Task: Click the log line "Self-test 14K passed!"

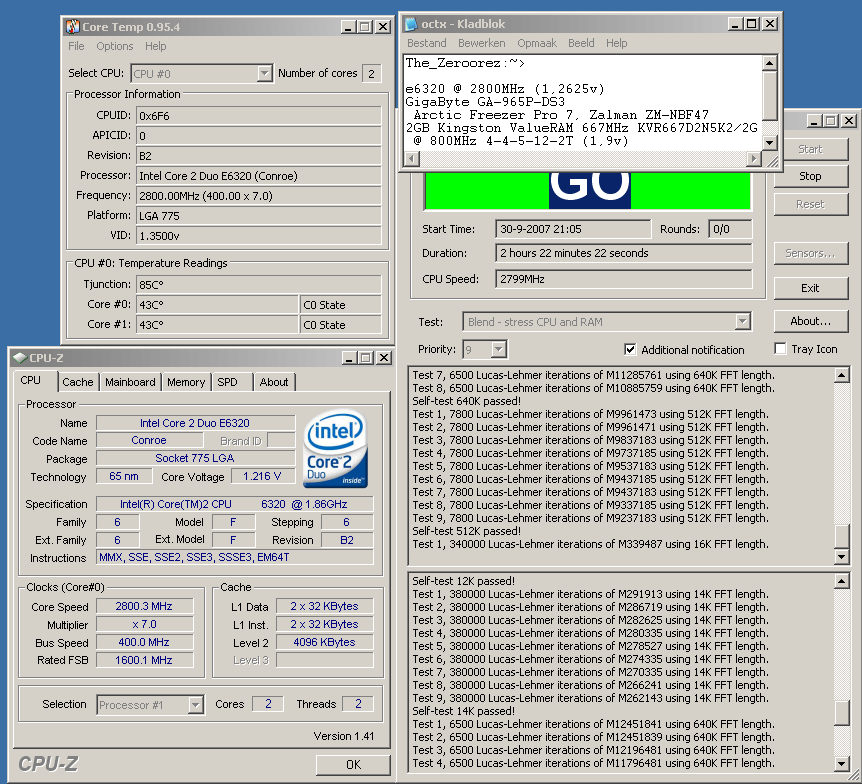Action: click(x=463, y=711)
